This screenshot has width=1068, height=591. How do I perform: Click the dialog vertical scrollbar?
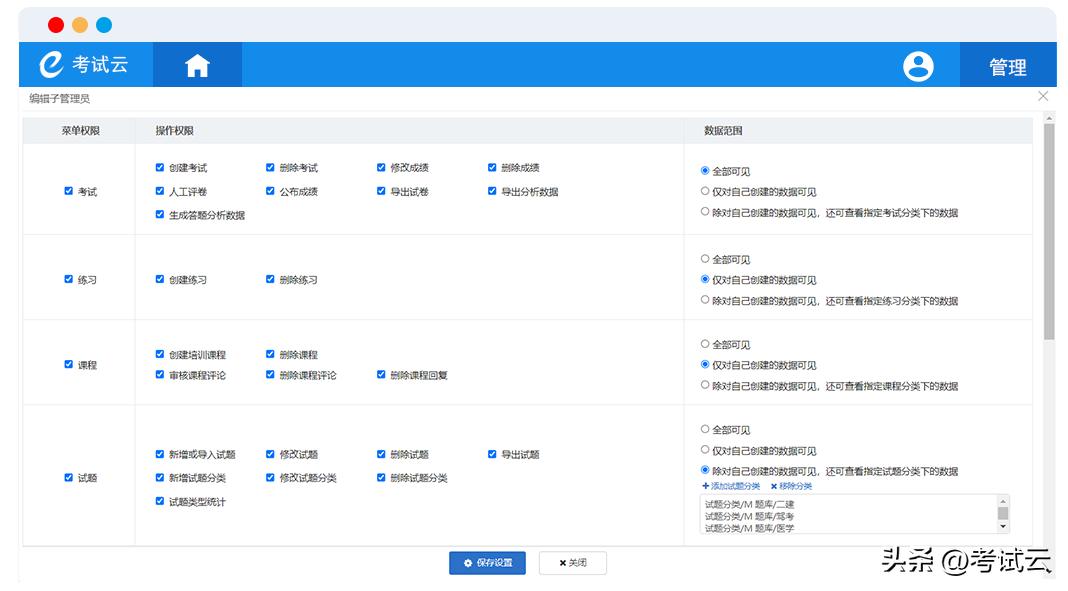pos(1048,230)
